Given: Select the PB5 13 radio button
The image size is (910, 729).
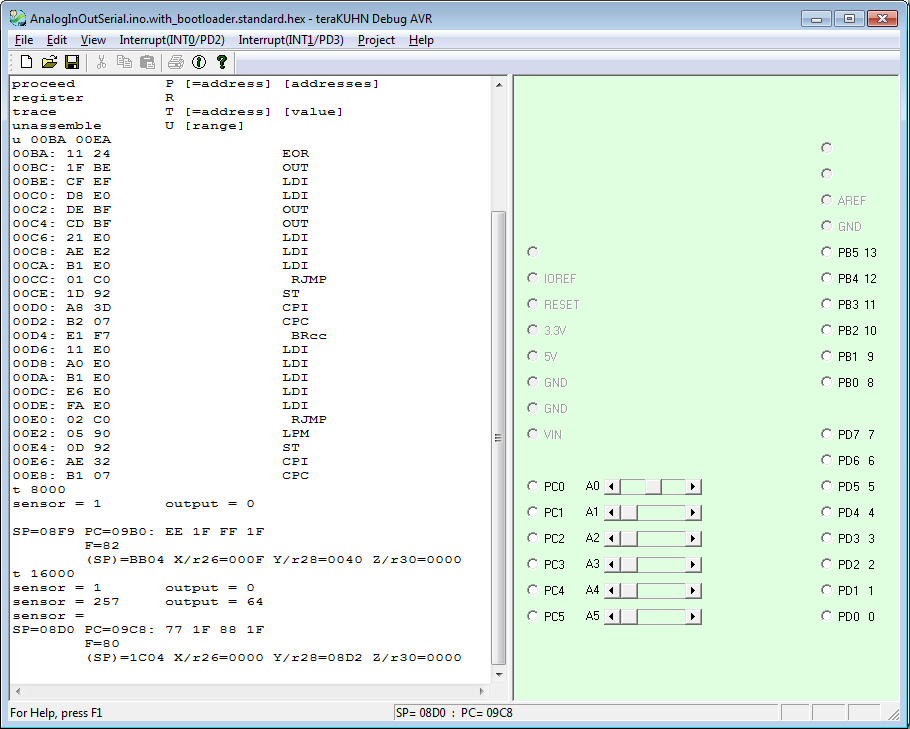Looking at the screenshot, I should [827, 252].
